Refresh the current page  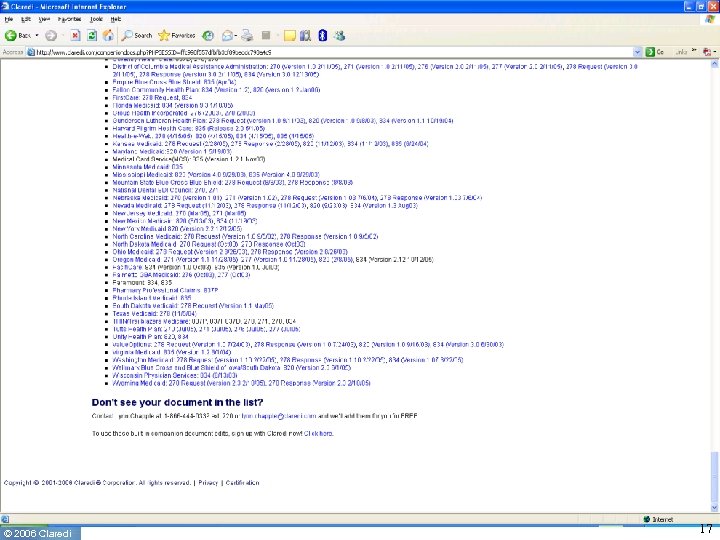(x=92, y=35)
